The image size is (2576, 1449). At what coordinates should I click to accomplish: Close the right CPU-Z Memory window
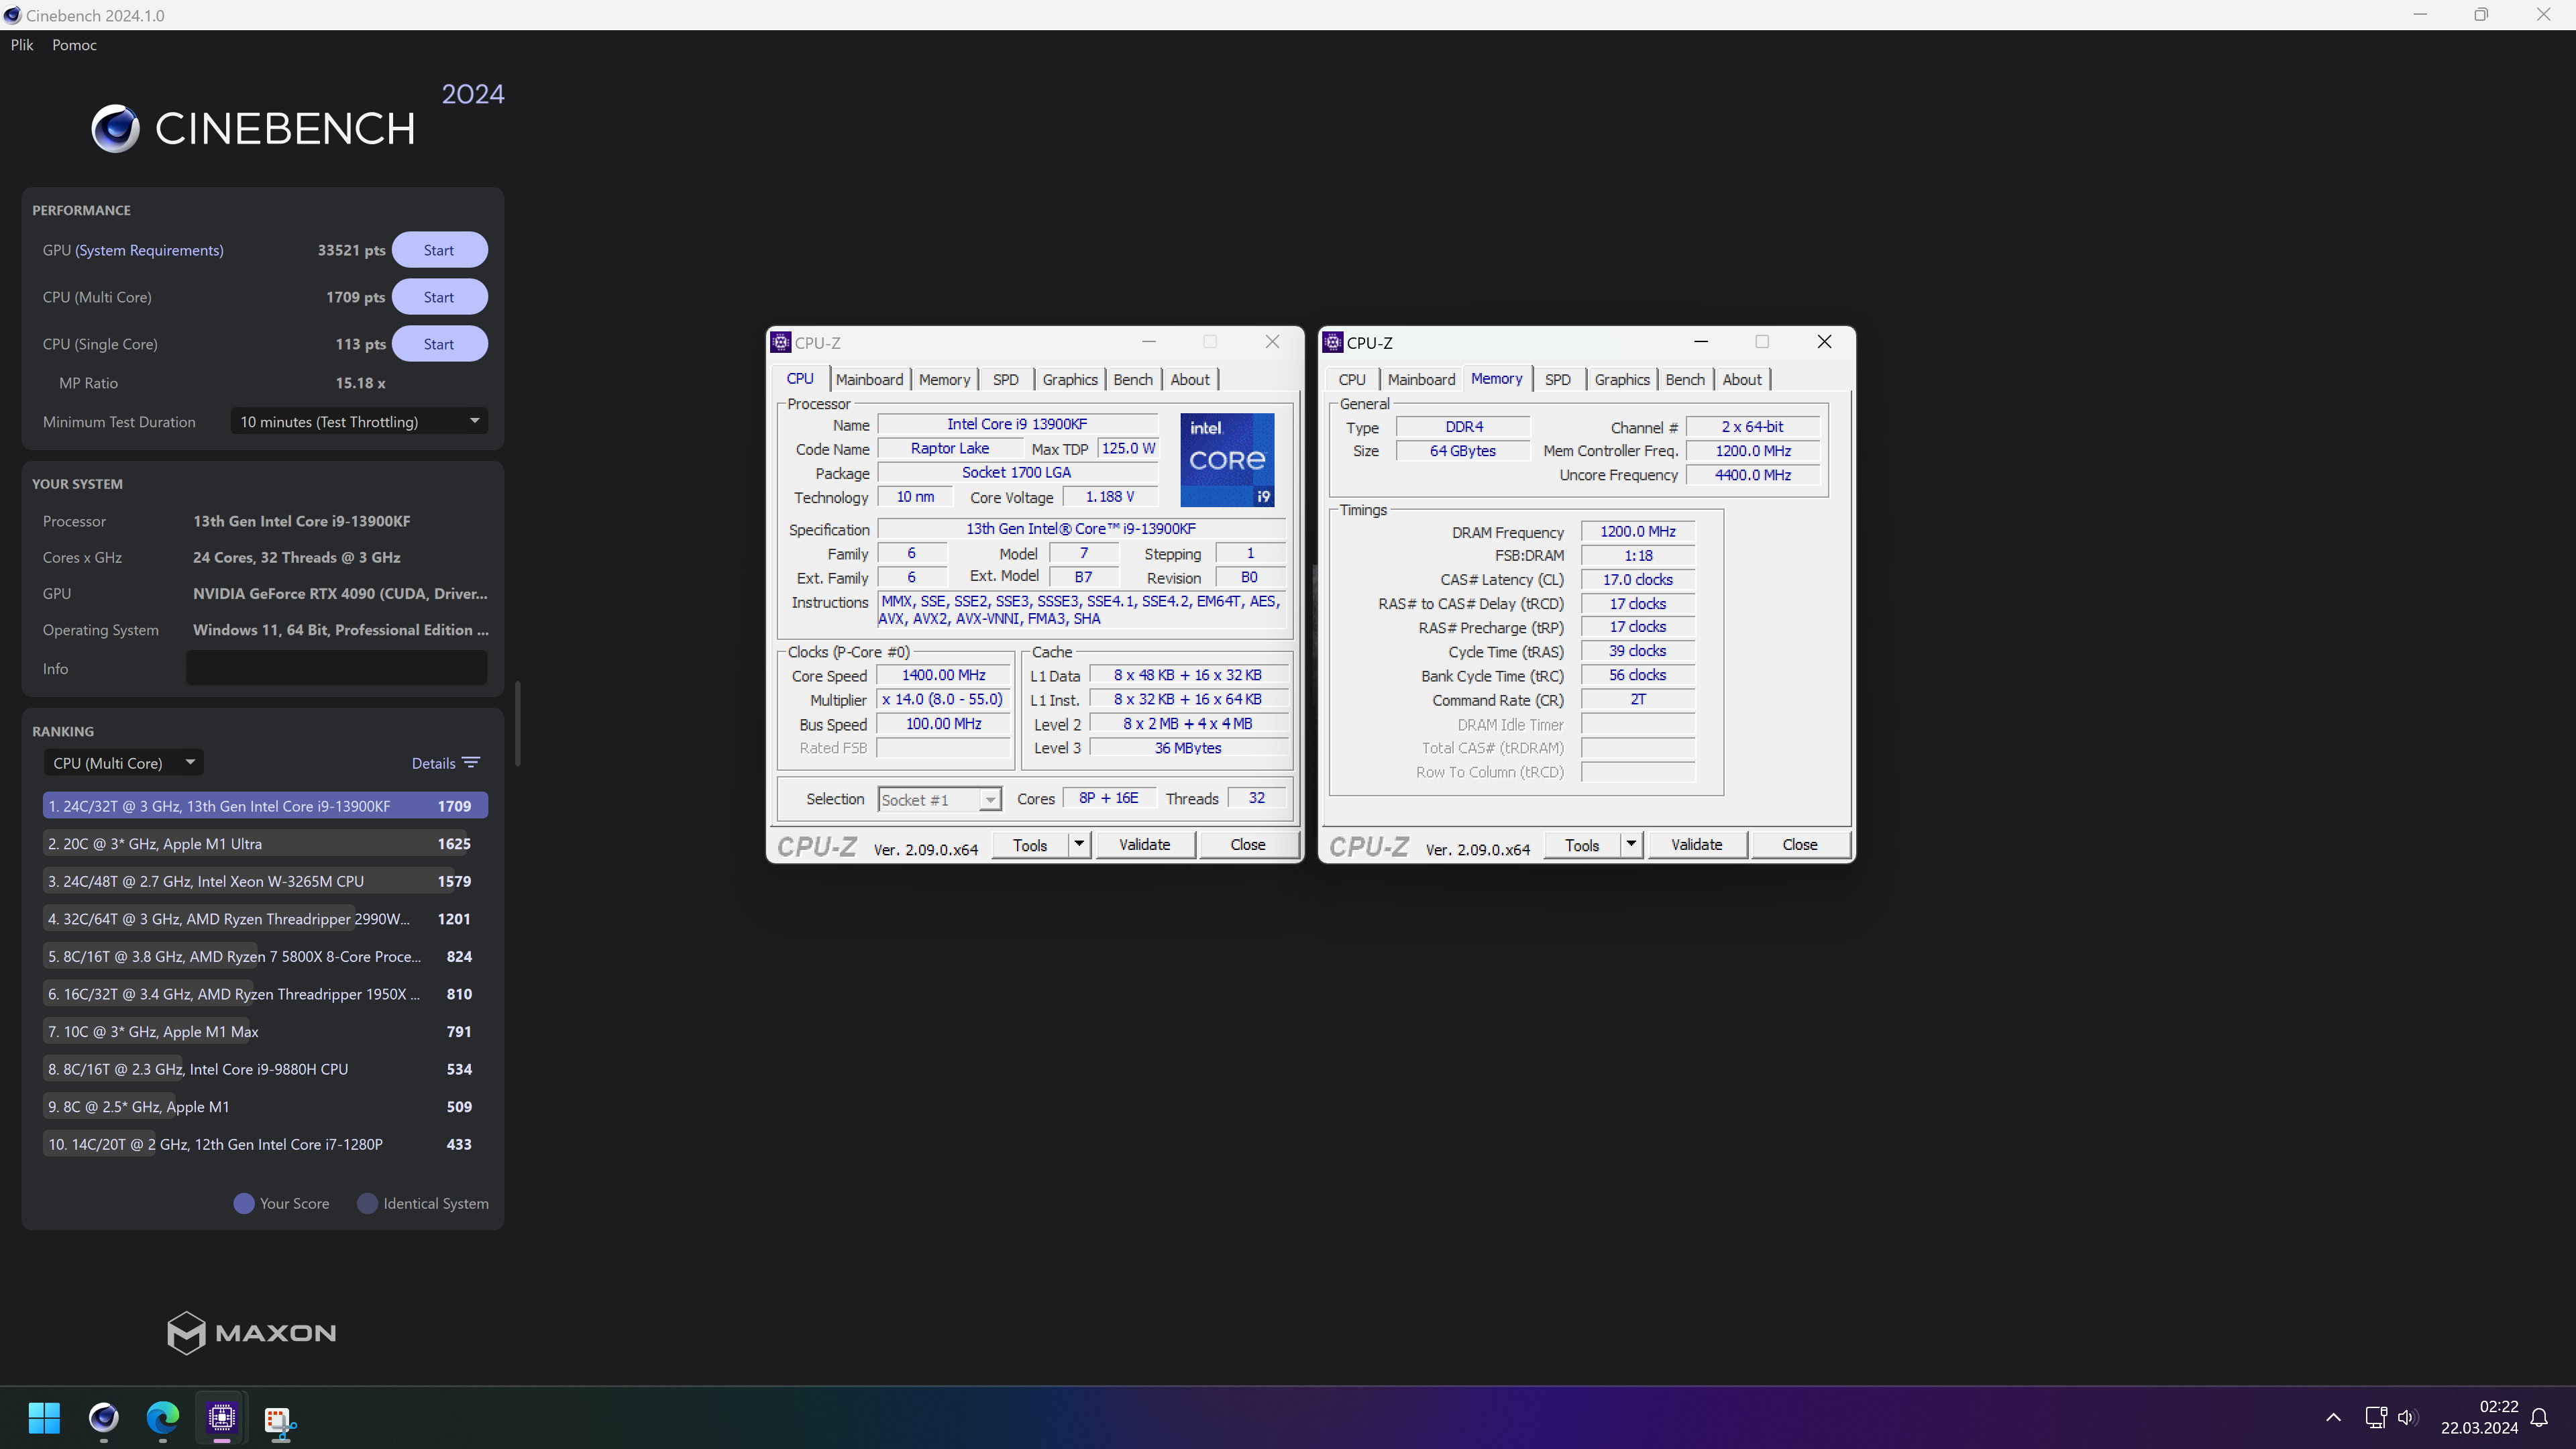[1824, 342]
